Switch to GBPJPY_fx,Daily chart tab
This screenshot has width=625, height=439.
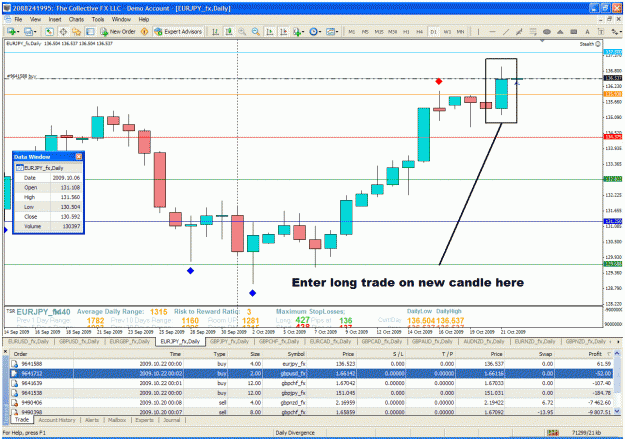(230, 341)
